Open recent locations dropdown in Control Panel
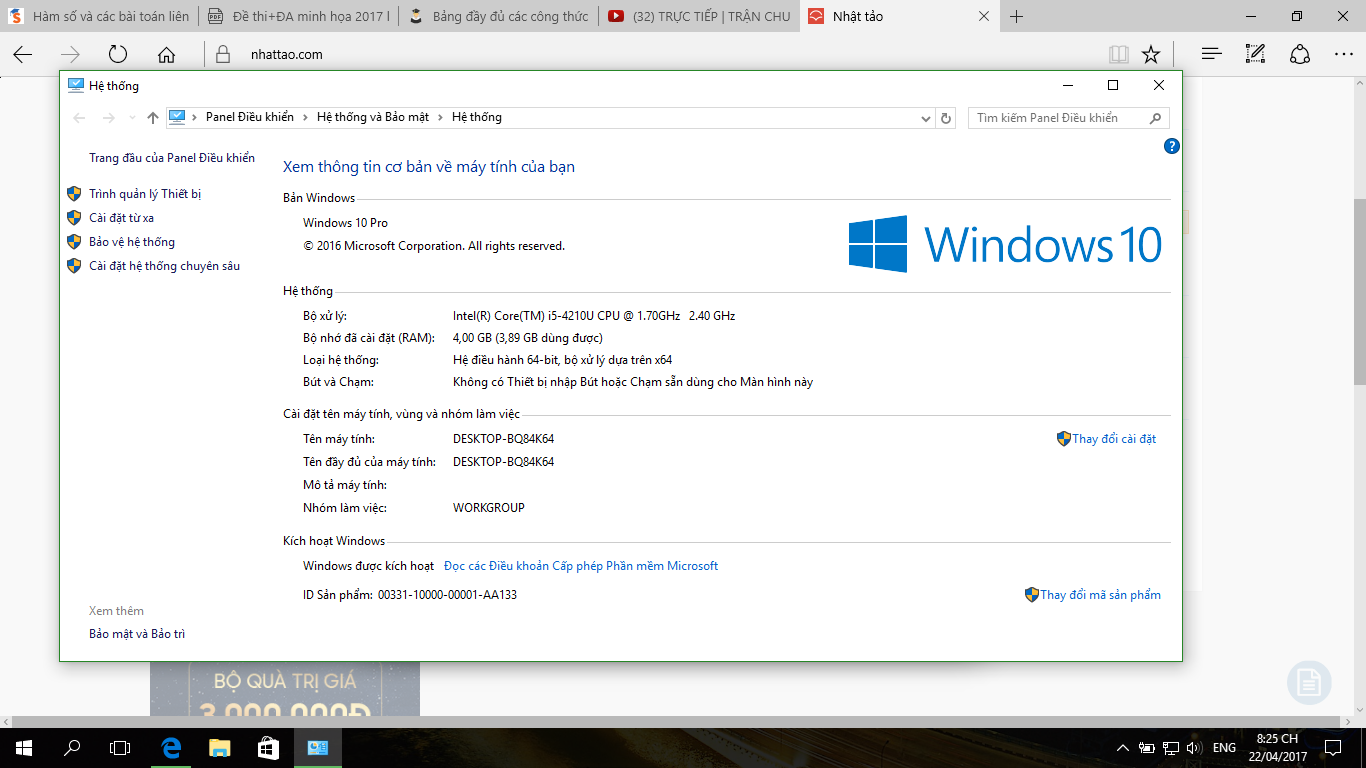Screen dimensions: 1366x768 tap(132, 118)
